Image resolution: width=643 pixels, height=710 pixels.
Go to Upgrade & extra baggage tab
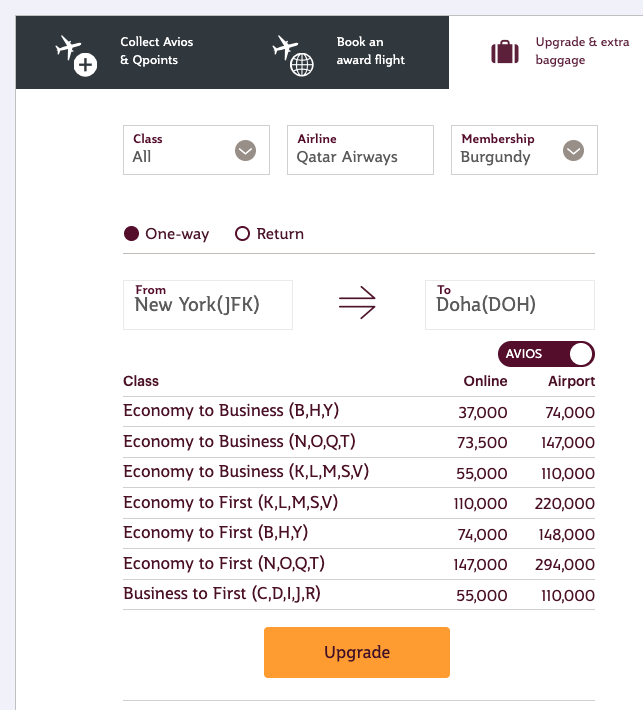581,51
